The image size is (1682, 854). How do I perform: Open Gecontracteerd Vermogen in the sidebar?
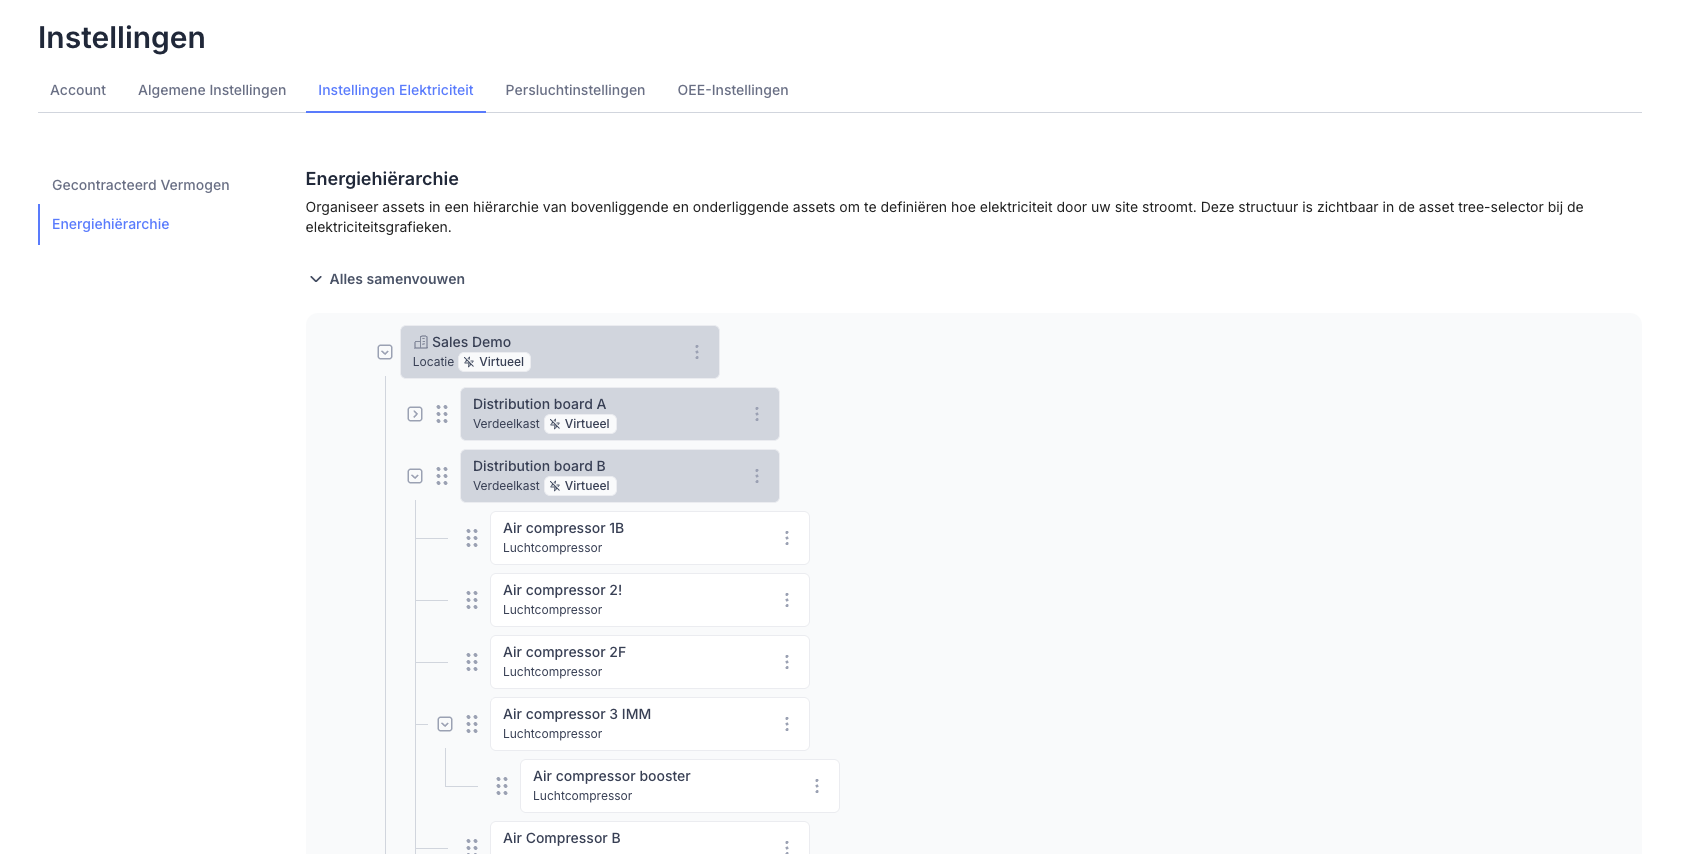141,185
